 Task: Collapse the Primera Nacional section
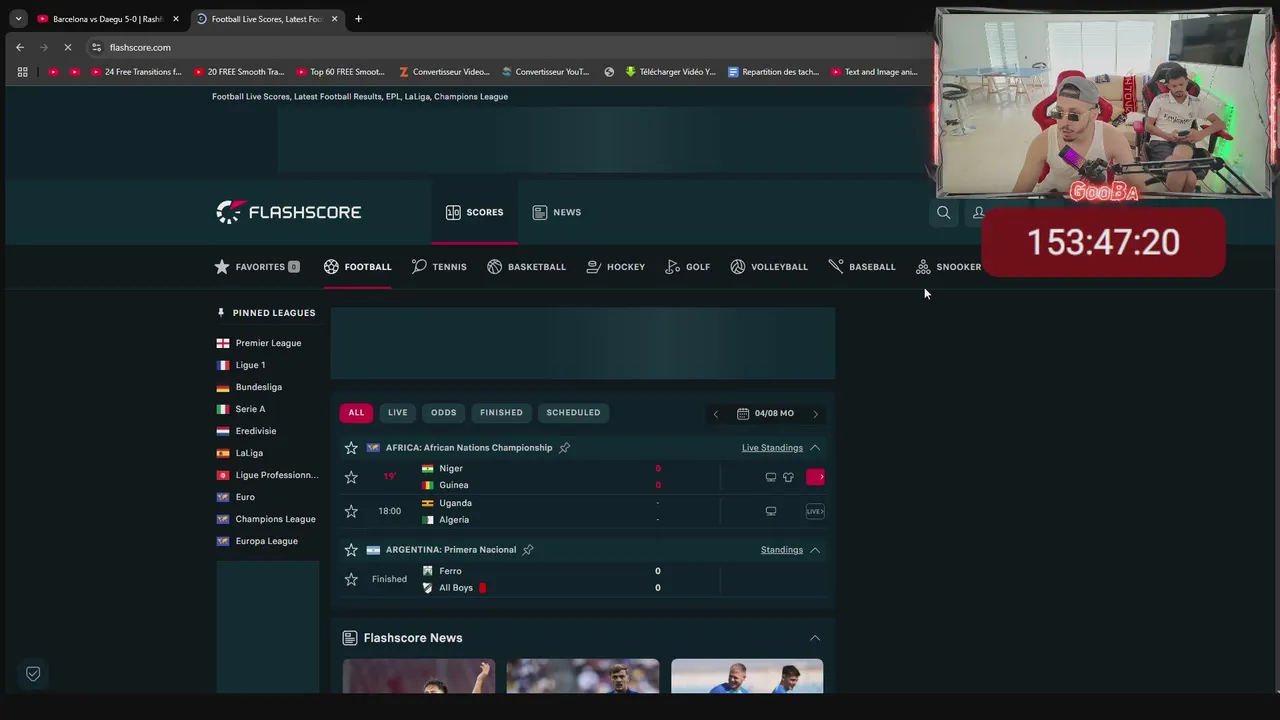point(815,550)
